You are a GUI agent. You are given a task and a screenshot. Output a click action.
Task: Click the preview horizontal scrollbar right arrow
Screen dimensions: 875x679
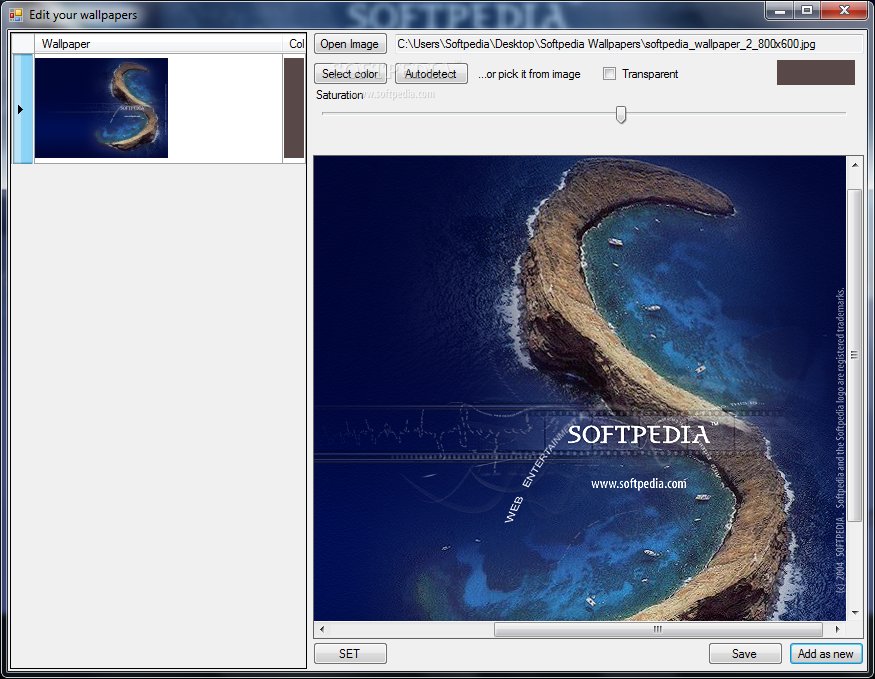pyautogui.click(x=837, y=629)
